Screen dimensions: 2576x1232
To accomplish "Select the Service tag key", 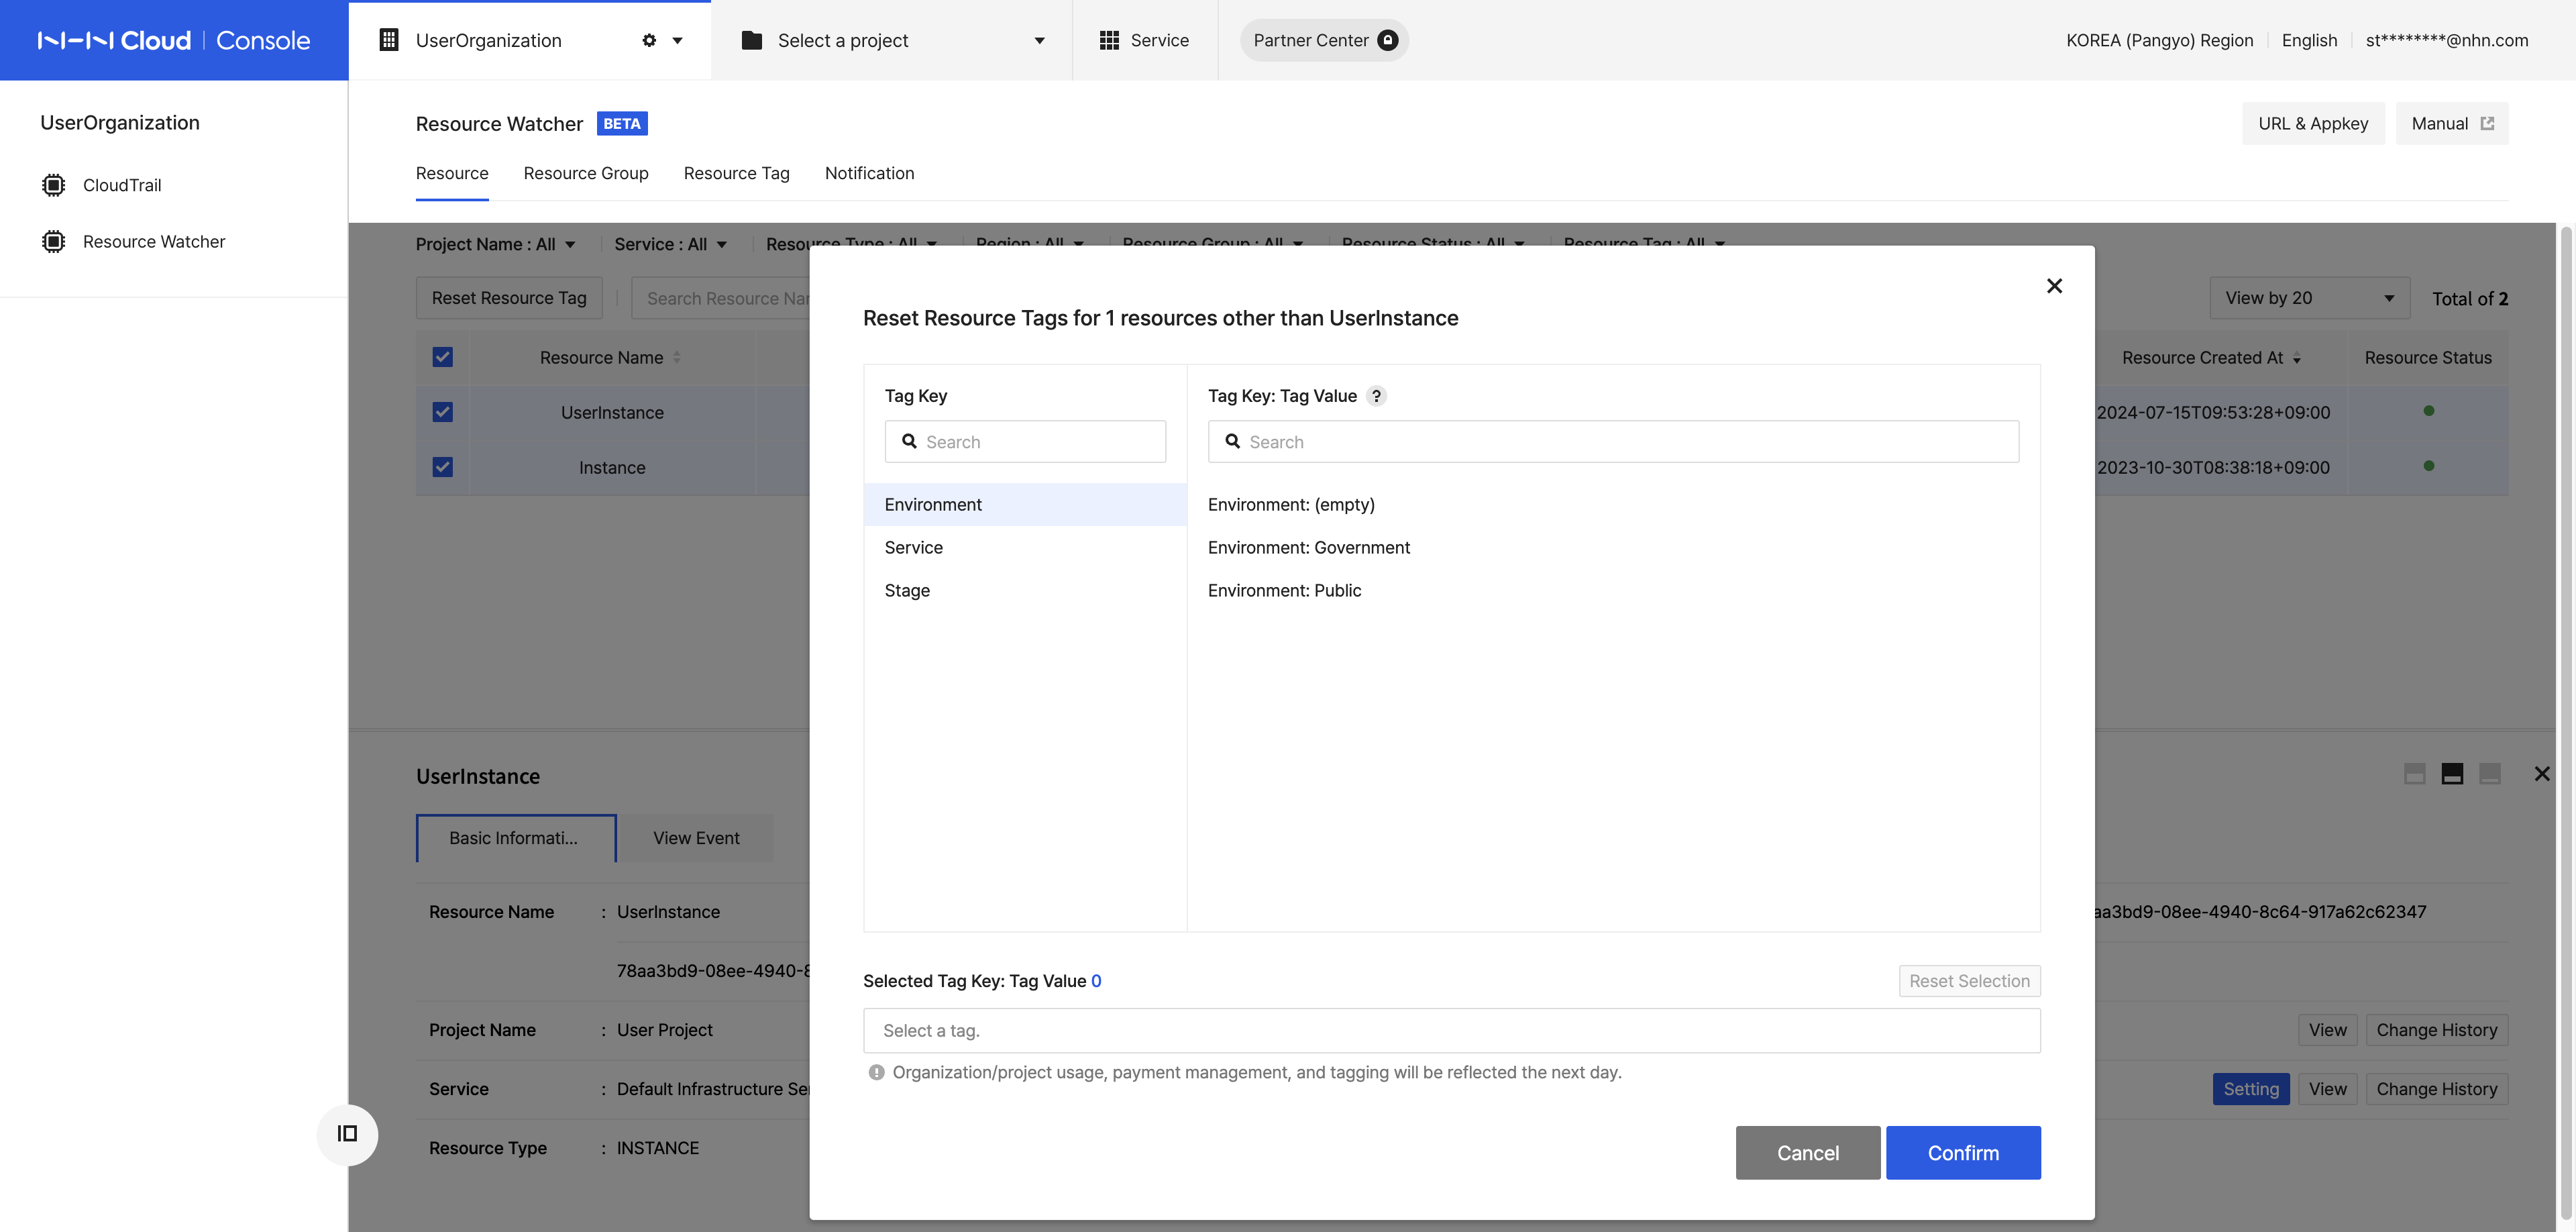I will tap(1025, 547).
